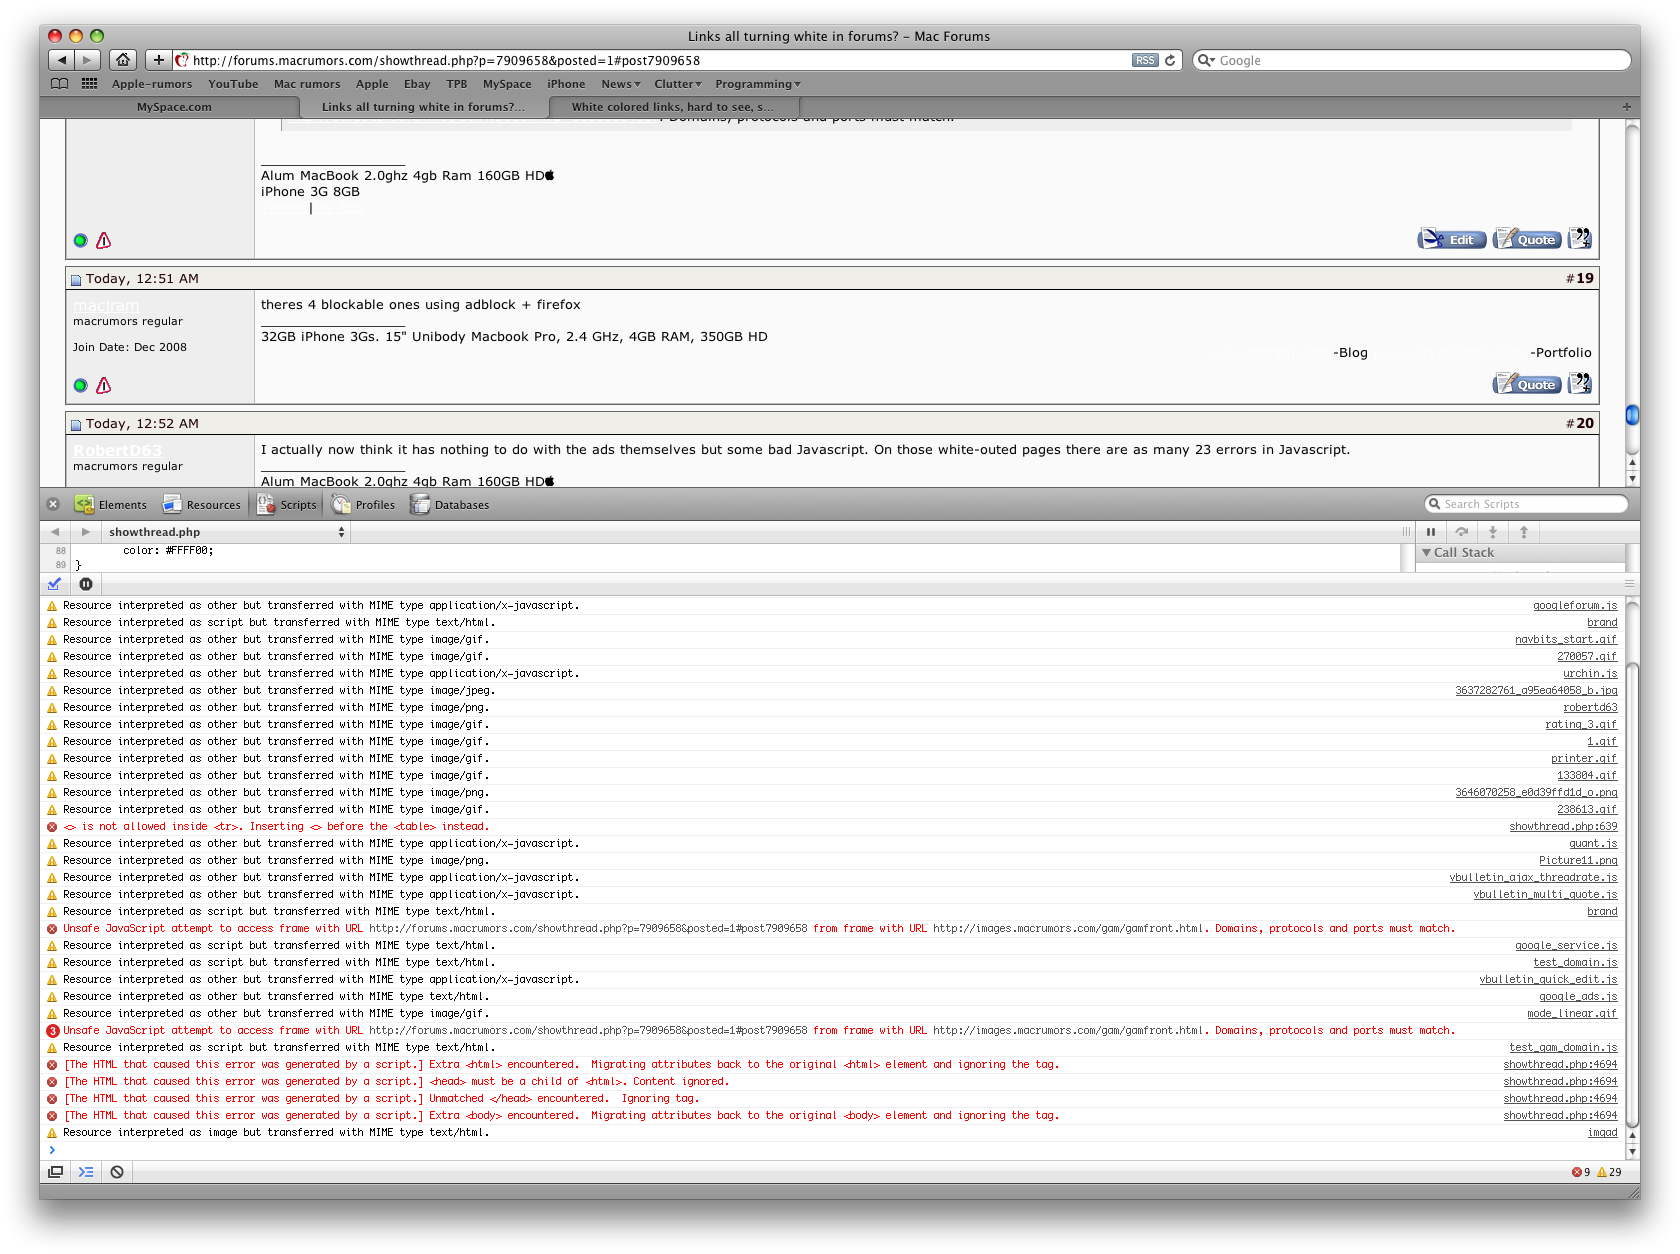Toggle the console drawer icon
The height and width of the screenshot is (1254, 1680).
click(86, 1172)
